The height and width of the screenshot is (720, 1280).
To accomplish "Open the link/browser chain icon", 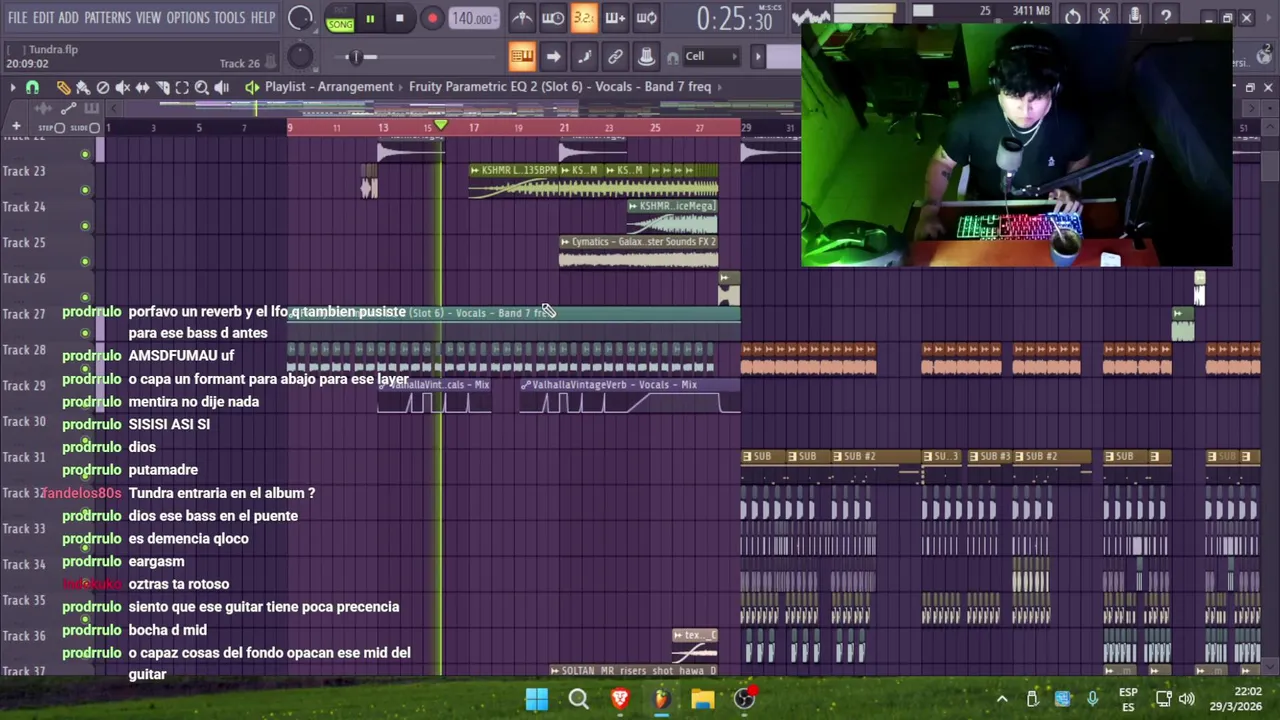I will tap(615, 56).
